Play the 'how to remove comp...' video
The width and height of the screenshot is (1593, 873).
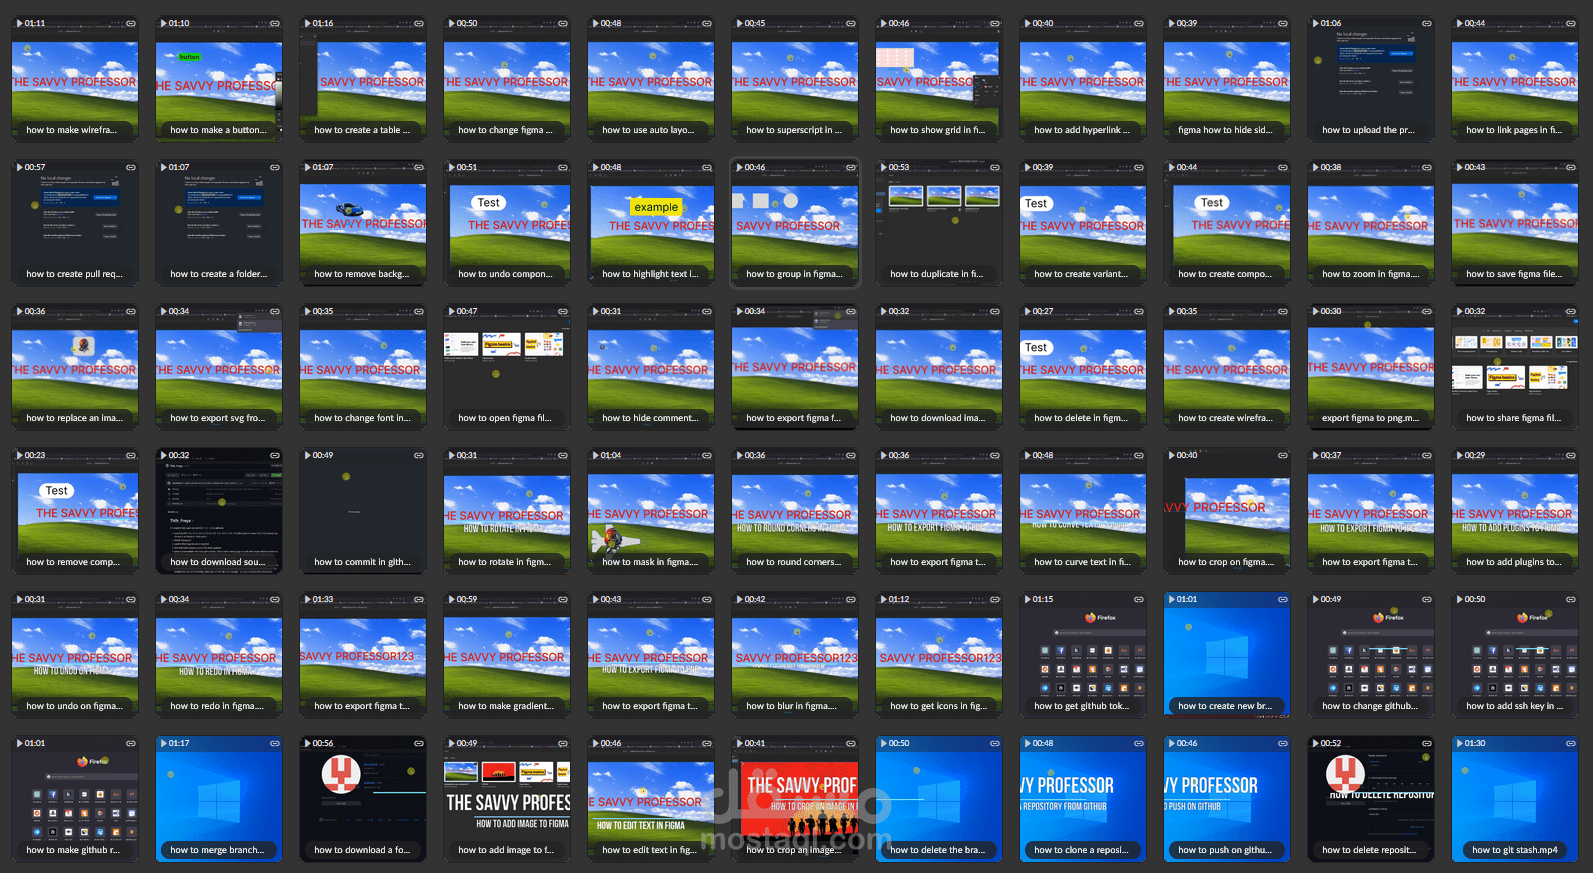[20, 455]
